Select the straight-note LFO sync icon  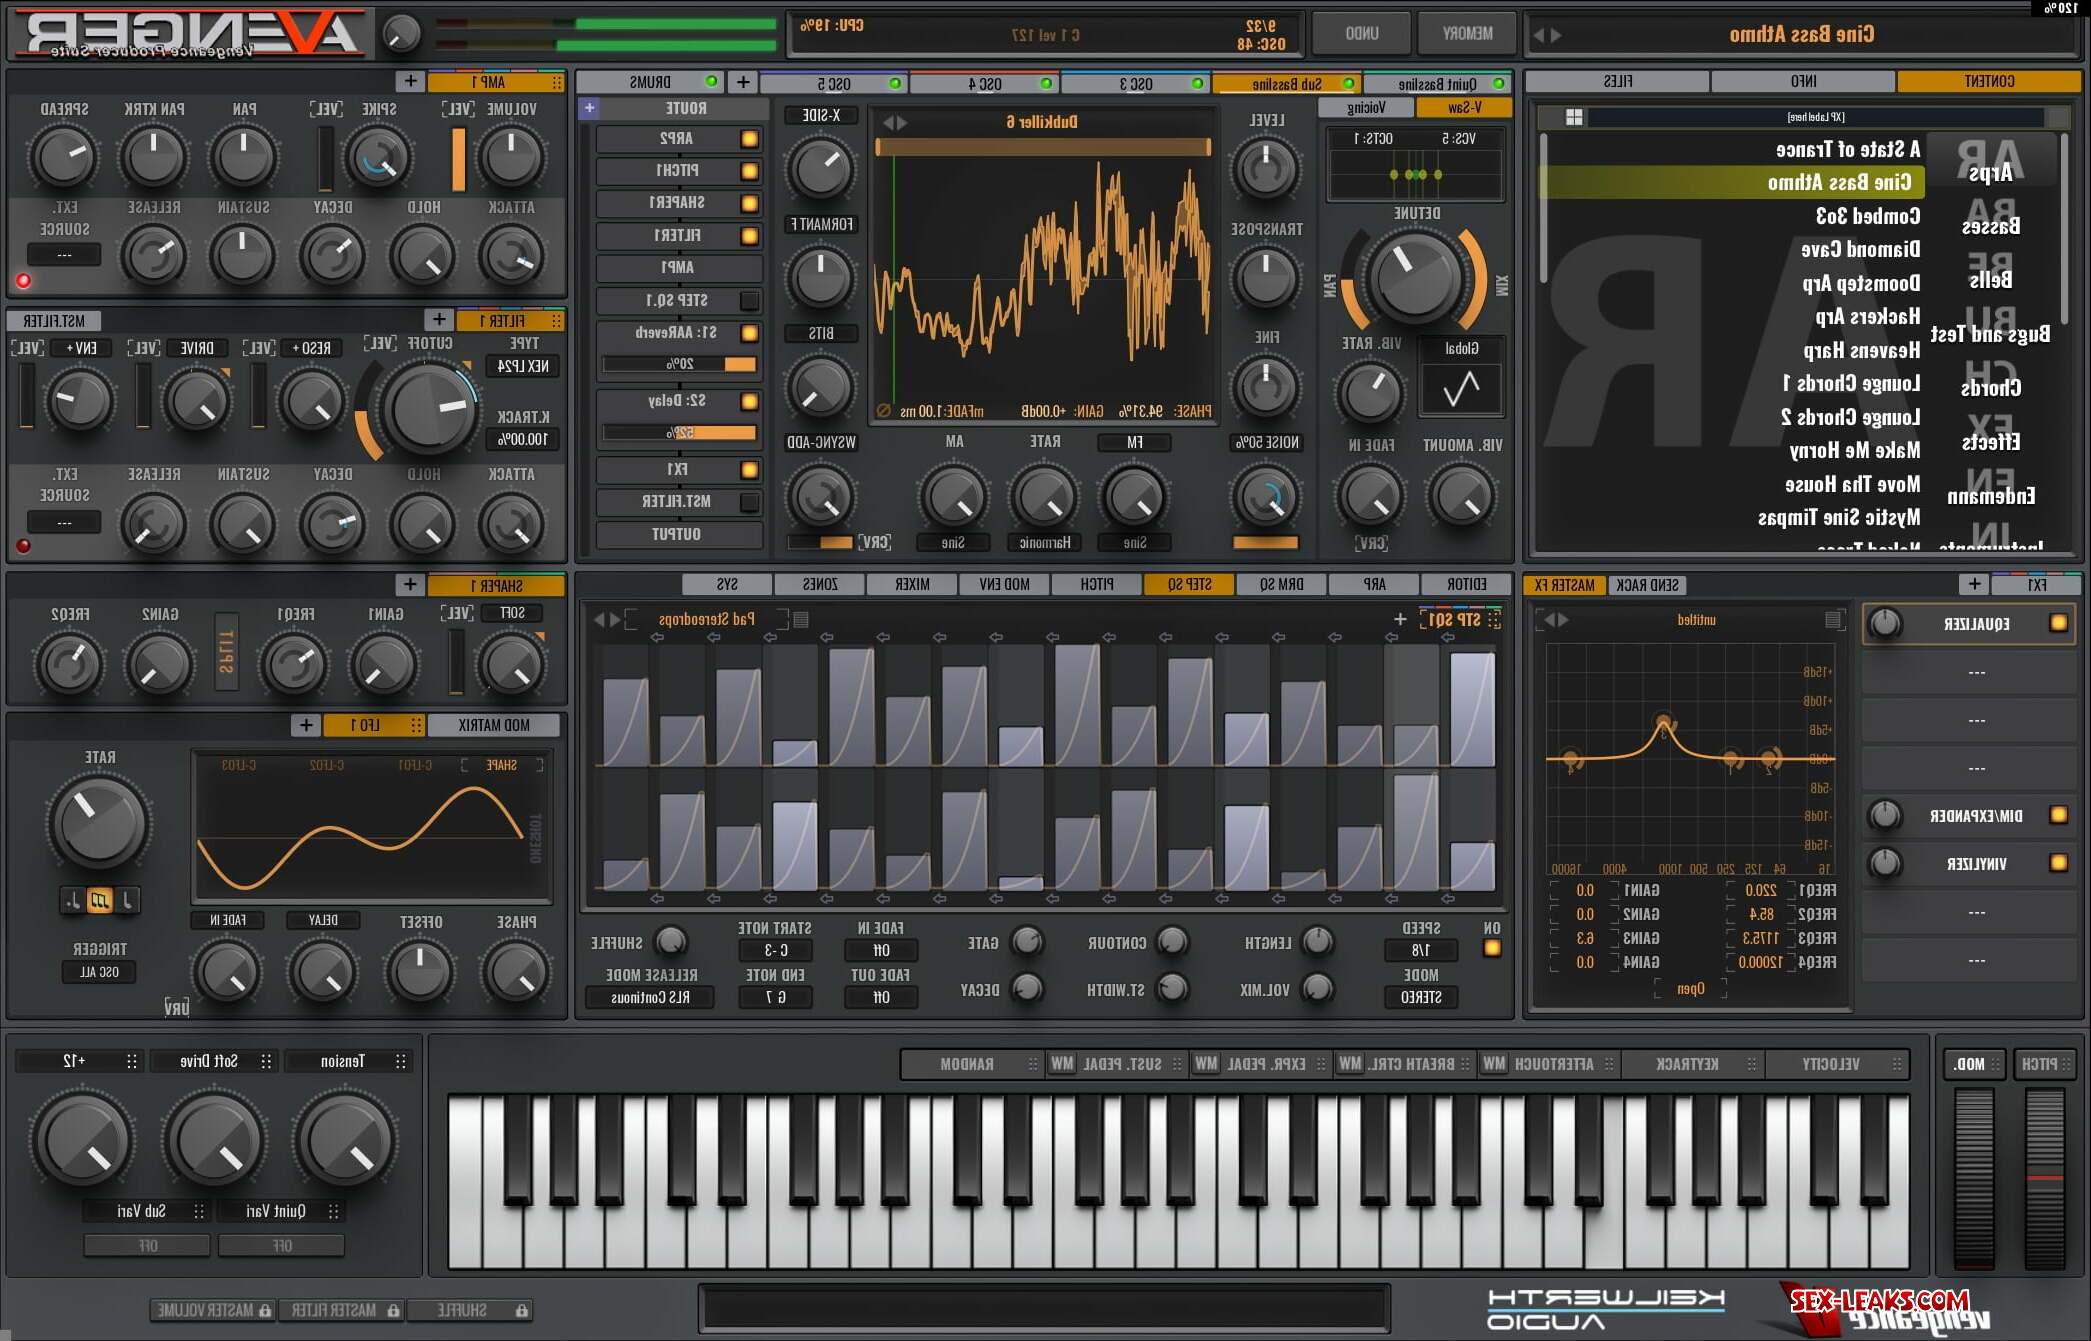(x=127, y=900)
